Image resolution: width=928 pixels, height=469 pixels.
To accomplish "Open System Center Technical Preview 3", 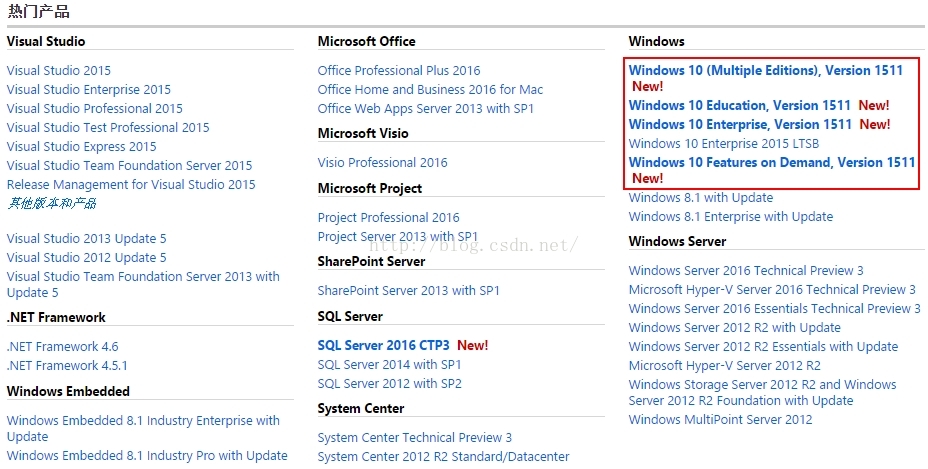I will pos(414,438).
